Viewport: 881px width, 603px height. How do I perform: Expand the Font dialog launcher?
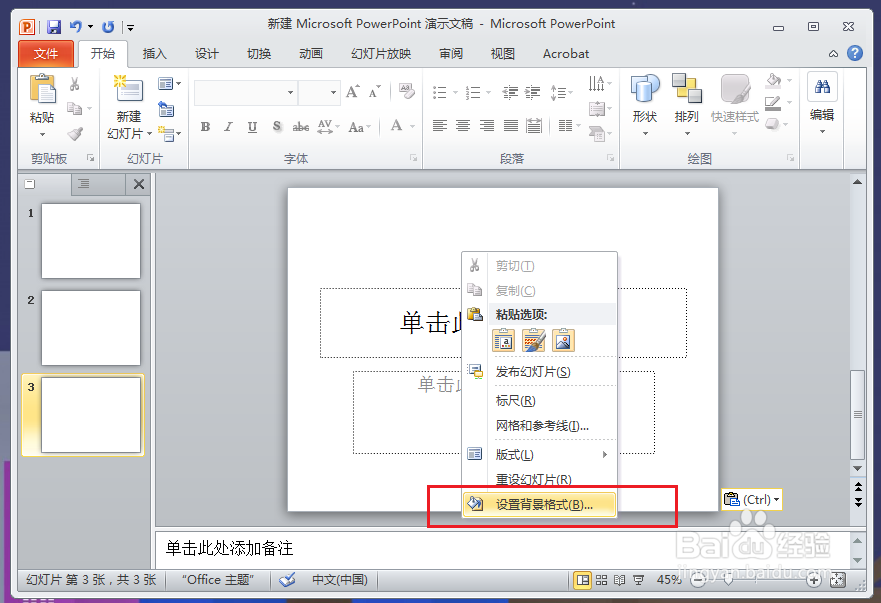point(414,158)
